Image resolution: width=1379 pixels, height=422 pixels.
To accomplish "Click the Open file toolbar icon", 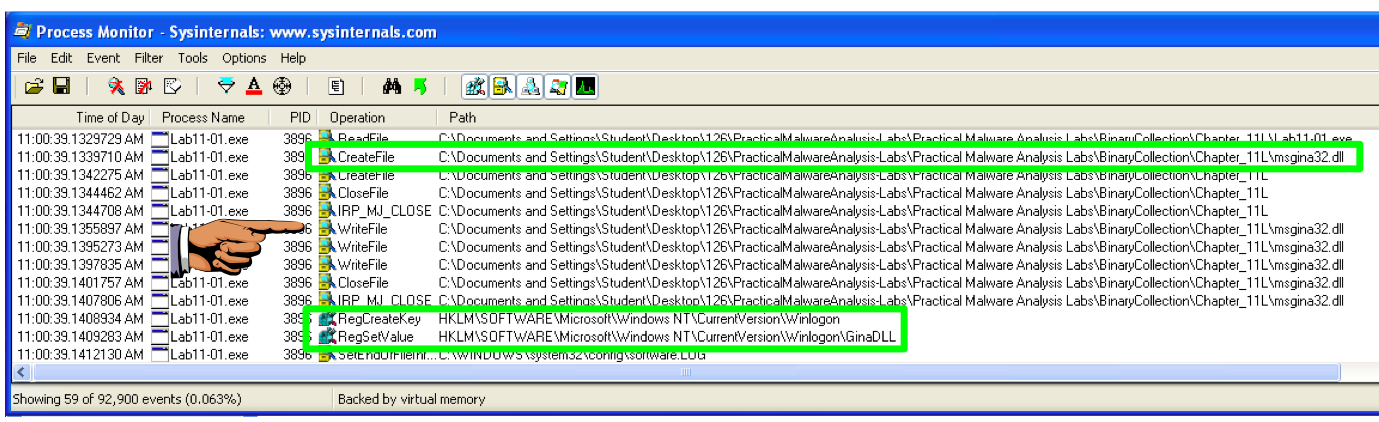I will click(34, 87).
